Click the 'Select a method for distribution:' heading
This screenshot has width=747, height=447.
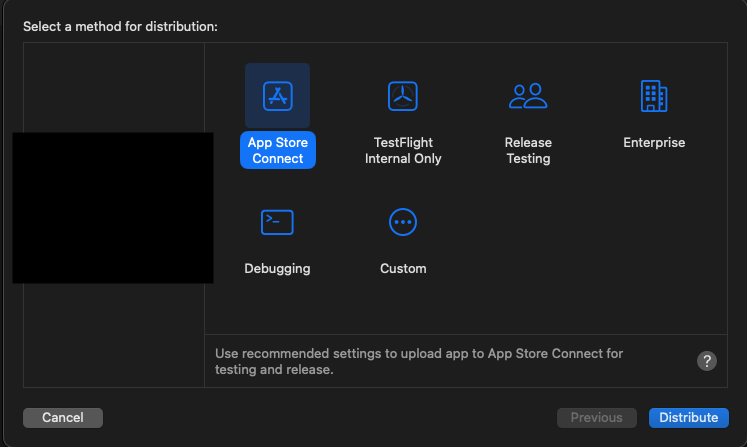click(120, 27)
